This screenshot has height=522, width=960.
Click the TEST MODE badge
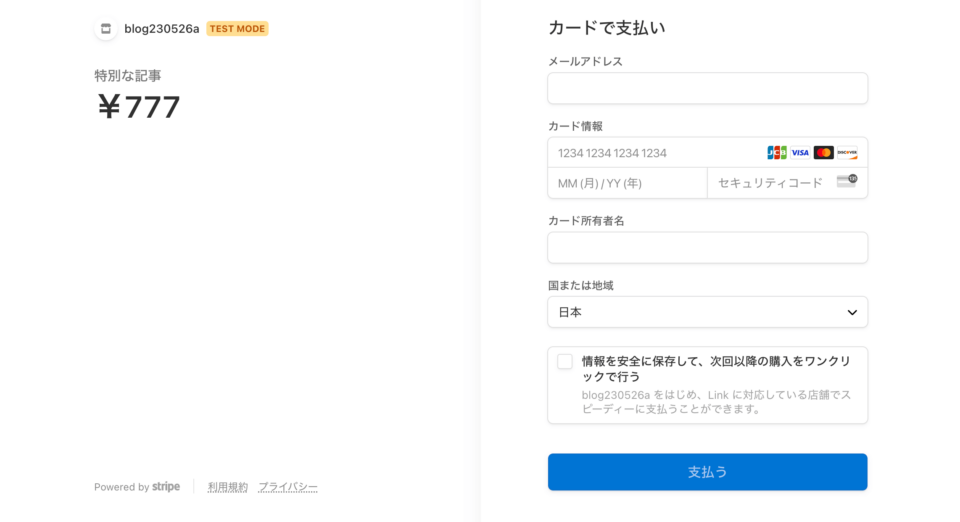(x=237, y=29)
